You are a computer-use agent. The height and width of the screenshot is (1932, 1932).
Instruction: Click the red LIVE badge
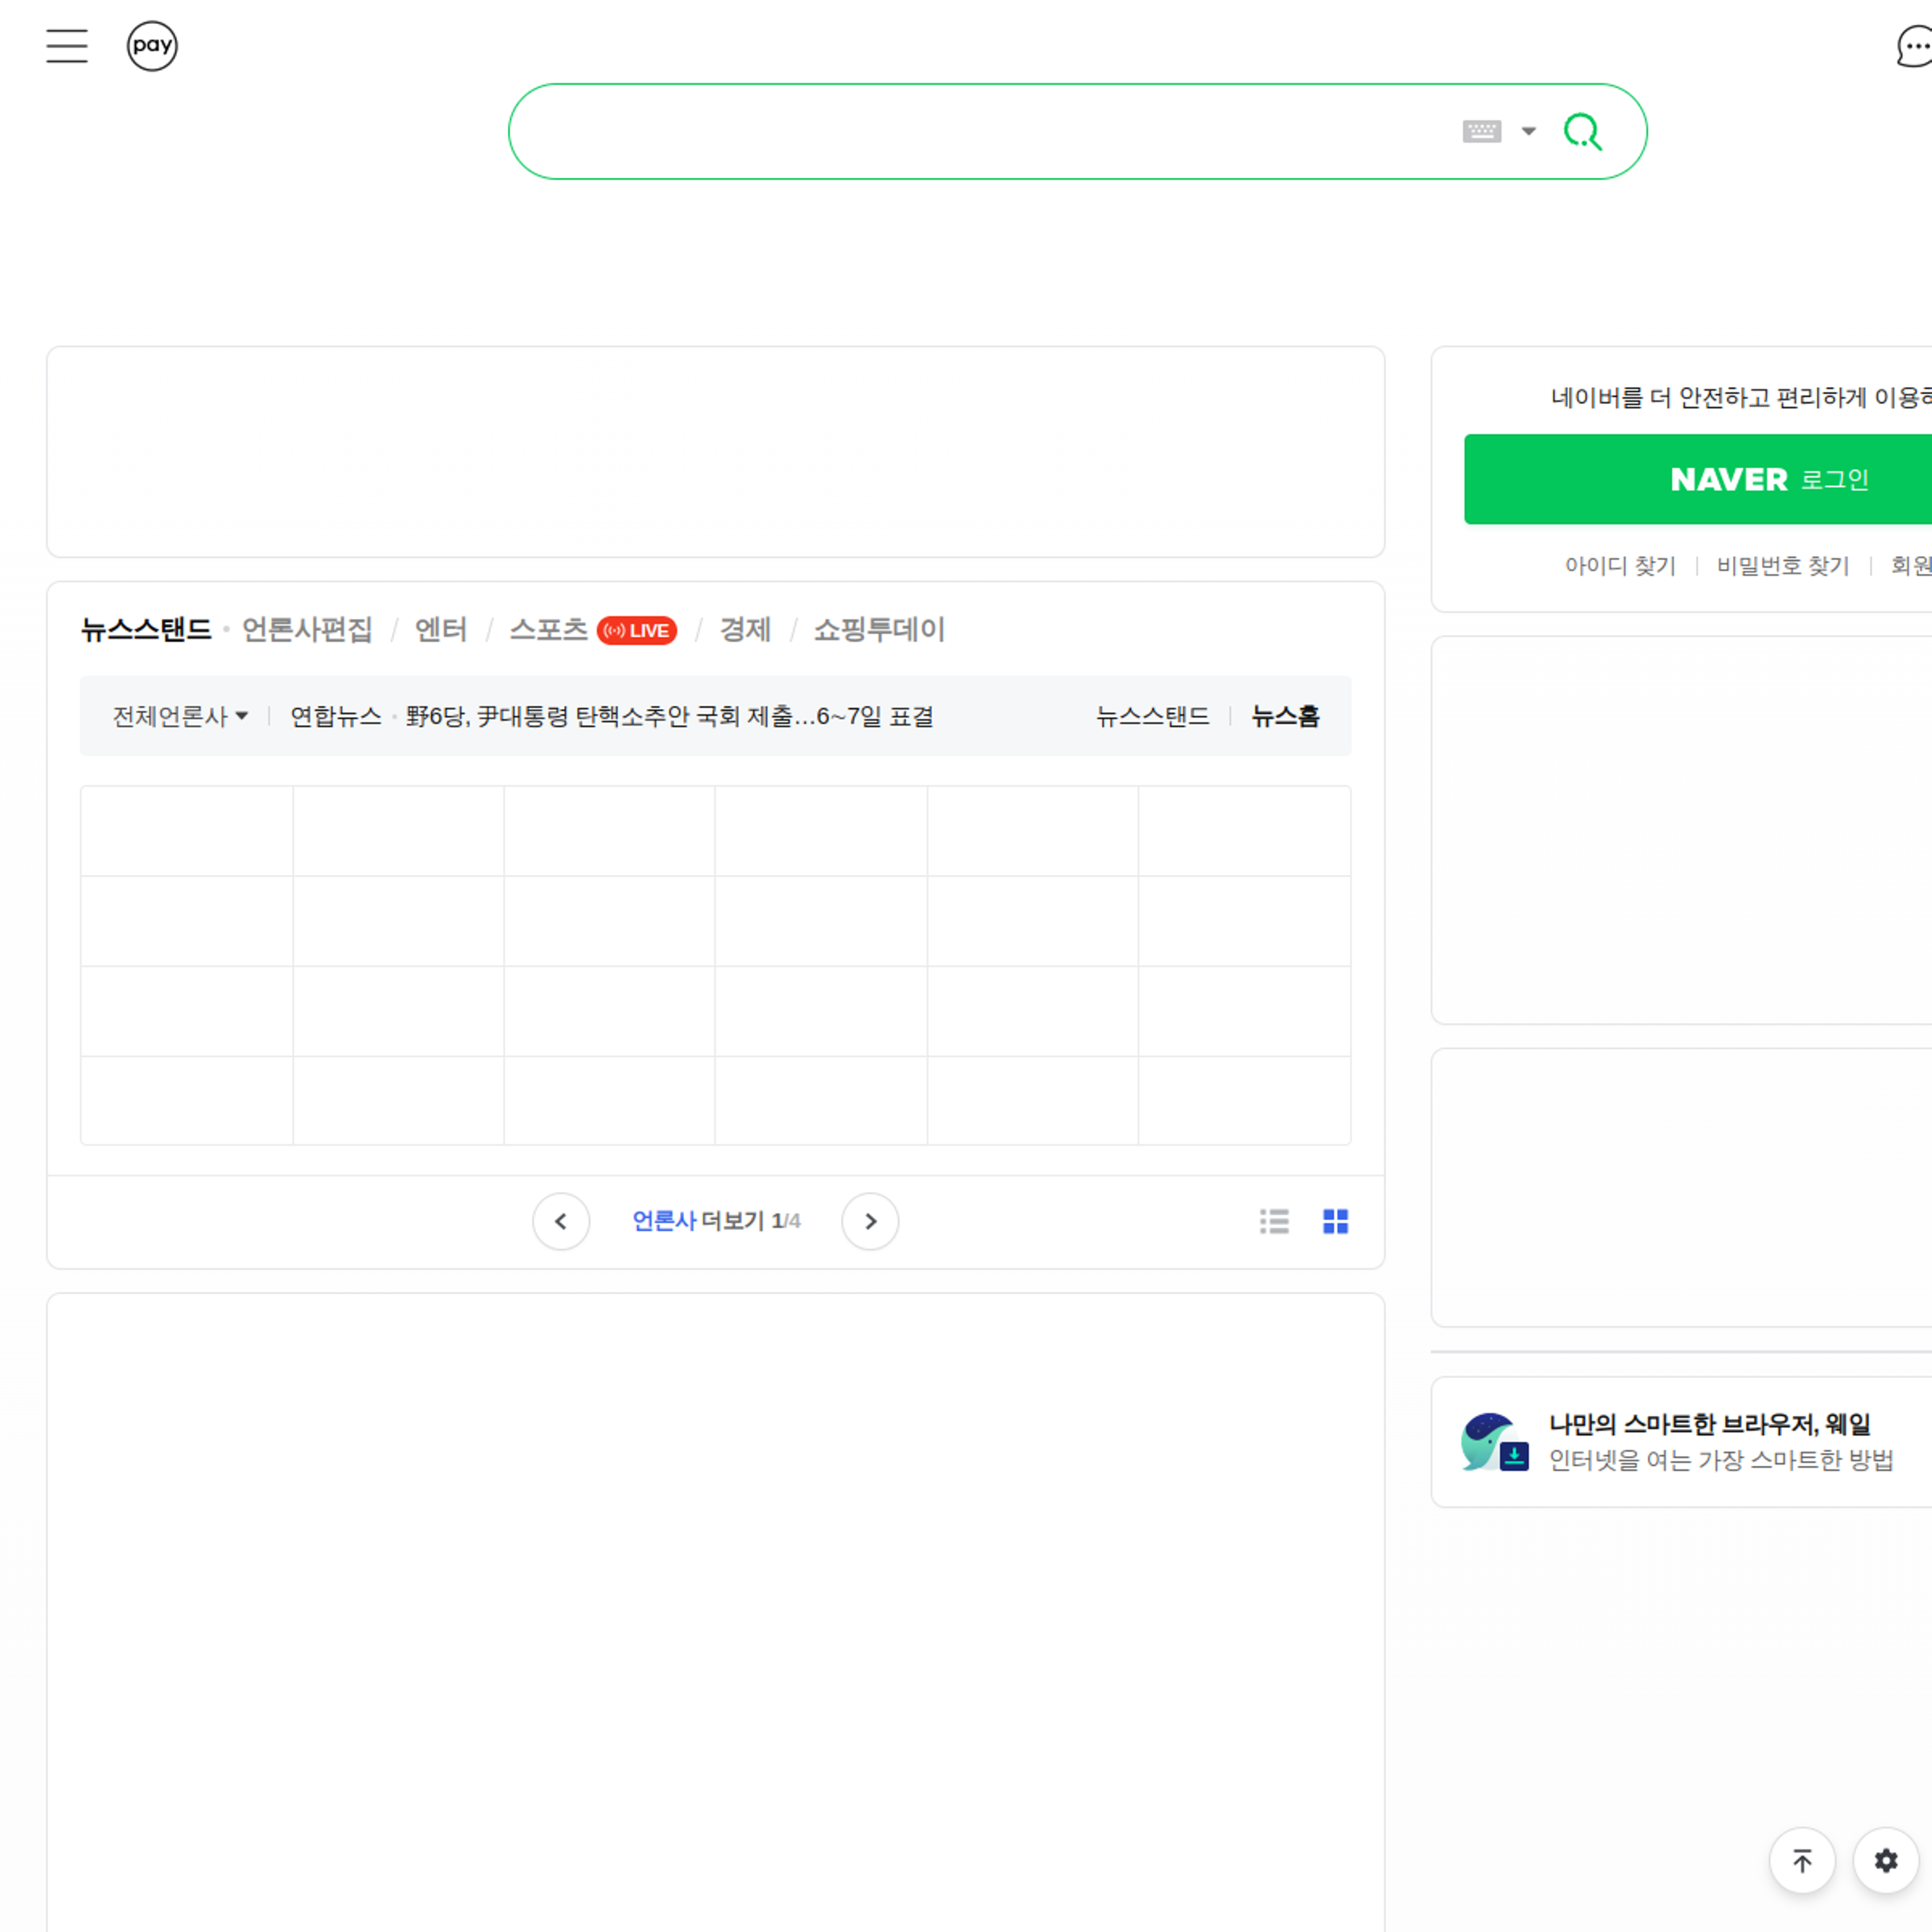(637, 630)
